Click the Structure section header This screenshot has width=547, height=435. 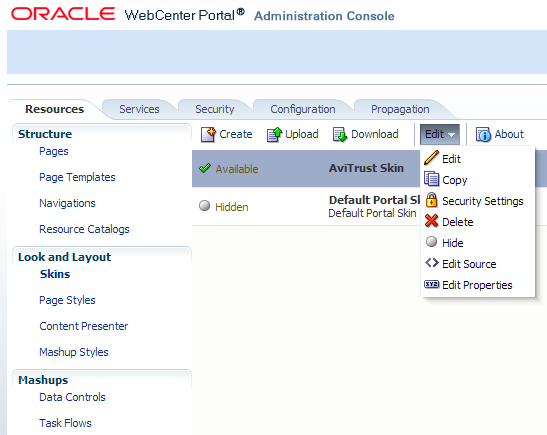[45, 134]
